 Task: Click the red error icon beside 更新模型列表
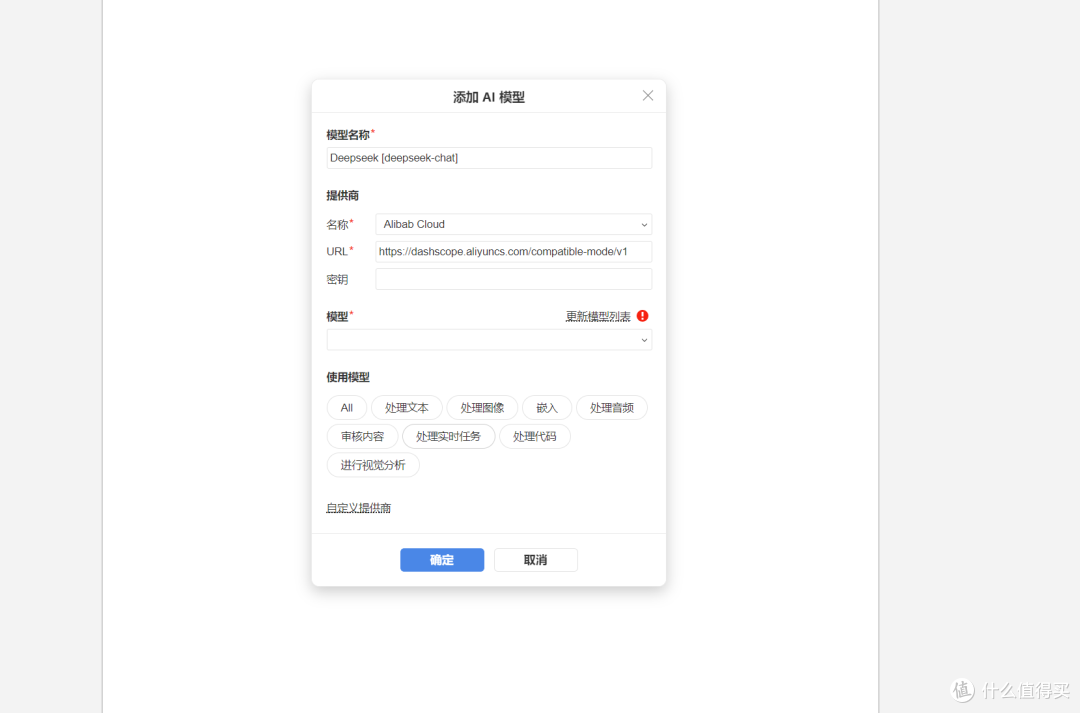643,316
